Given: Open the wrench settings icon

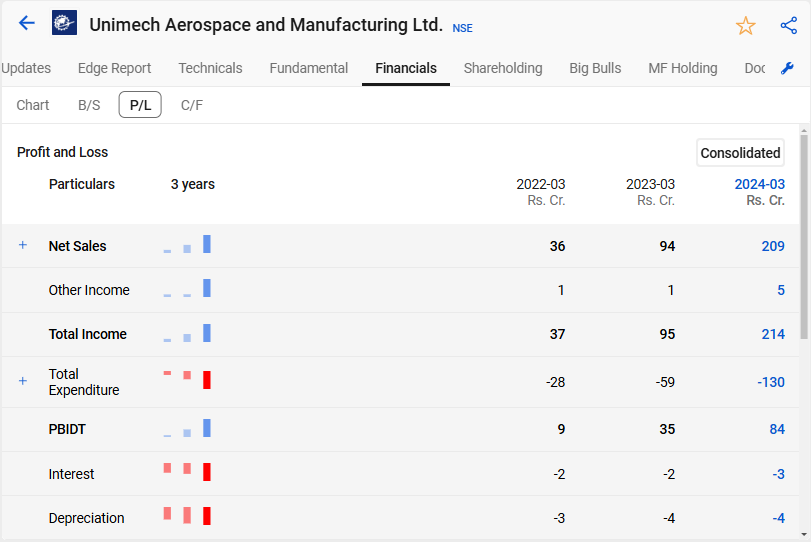Looking at the screenshot, I should [787, 68].
